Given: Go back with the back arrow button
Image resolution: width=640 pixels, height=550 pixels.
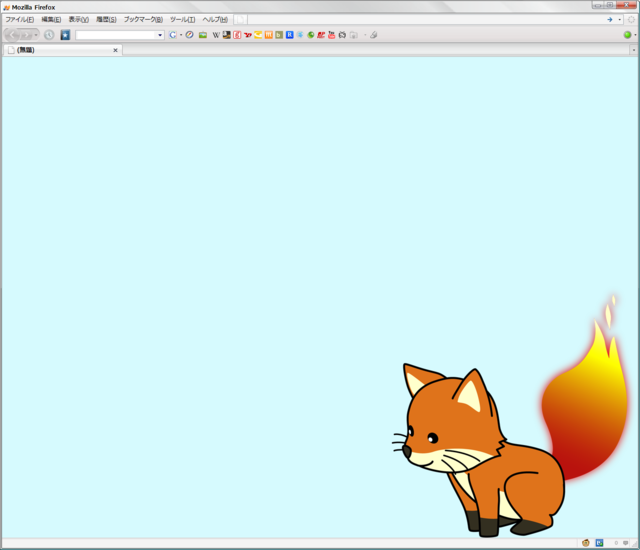Looking at the screenshot, I should click(x=13, y=35).
